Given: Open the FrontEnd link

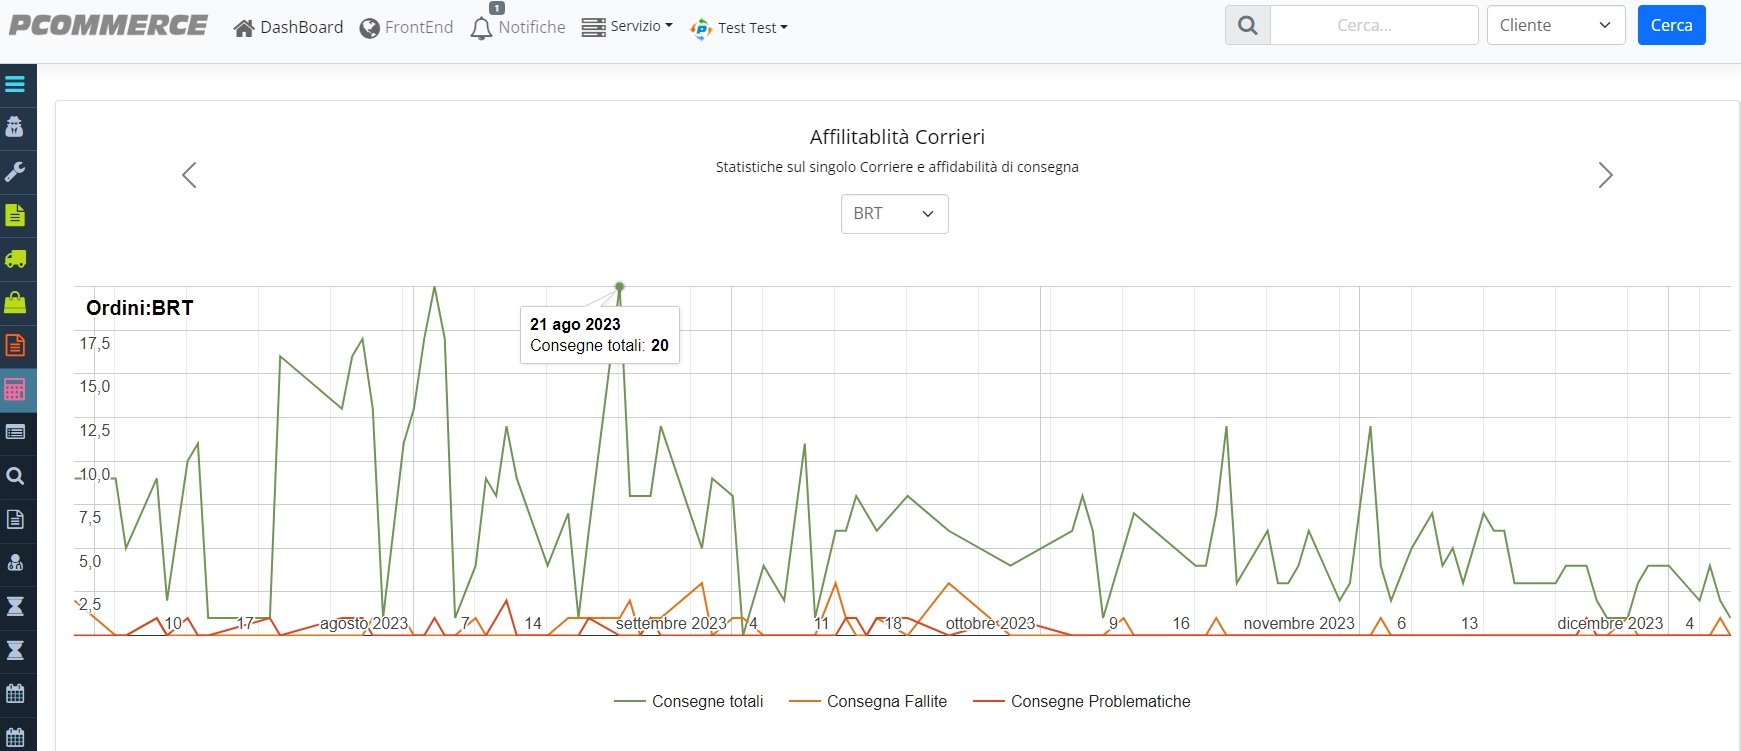Looking at the screenshot, I should pos(406,27).
